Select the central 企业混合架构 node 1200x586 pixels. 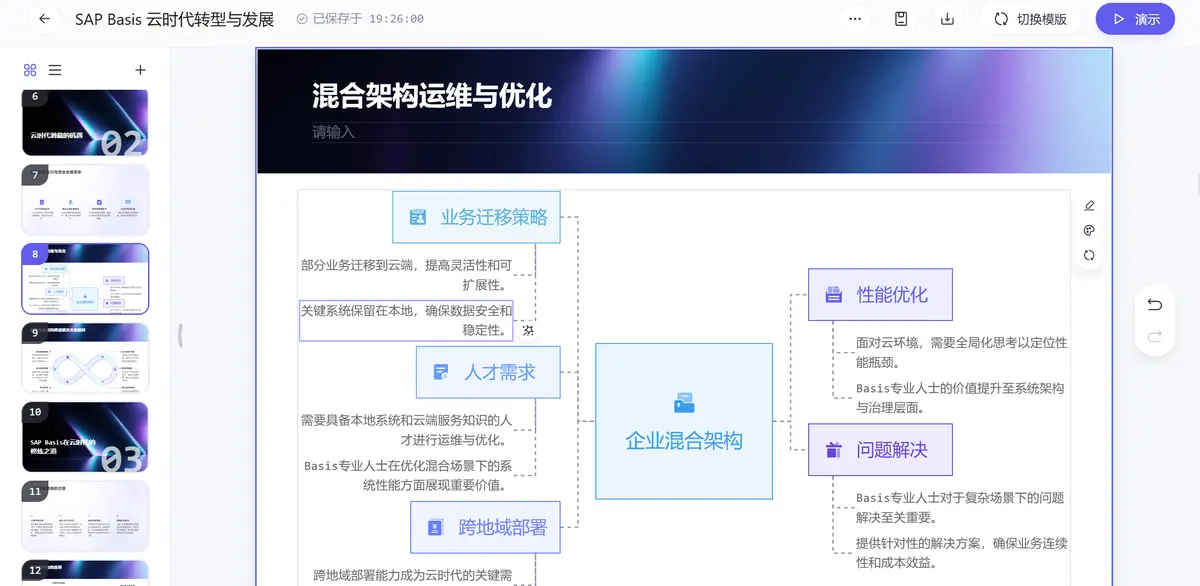pos(684,421)
